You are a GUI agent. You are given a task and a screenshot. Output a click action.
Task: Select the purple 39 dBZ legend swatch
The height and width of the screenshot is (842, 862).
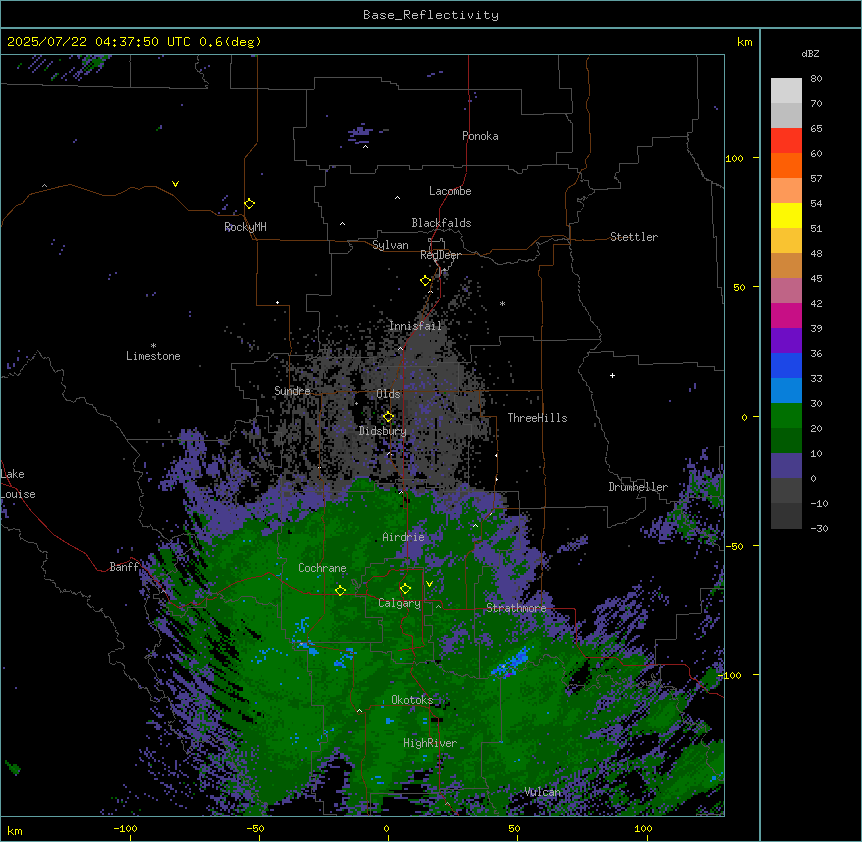coord(786,340)
